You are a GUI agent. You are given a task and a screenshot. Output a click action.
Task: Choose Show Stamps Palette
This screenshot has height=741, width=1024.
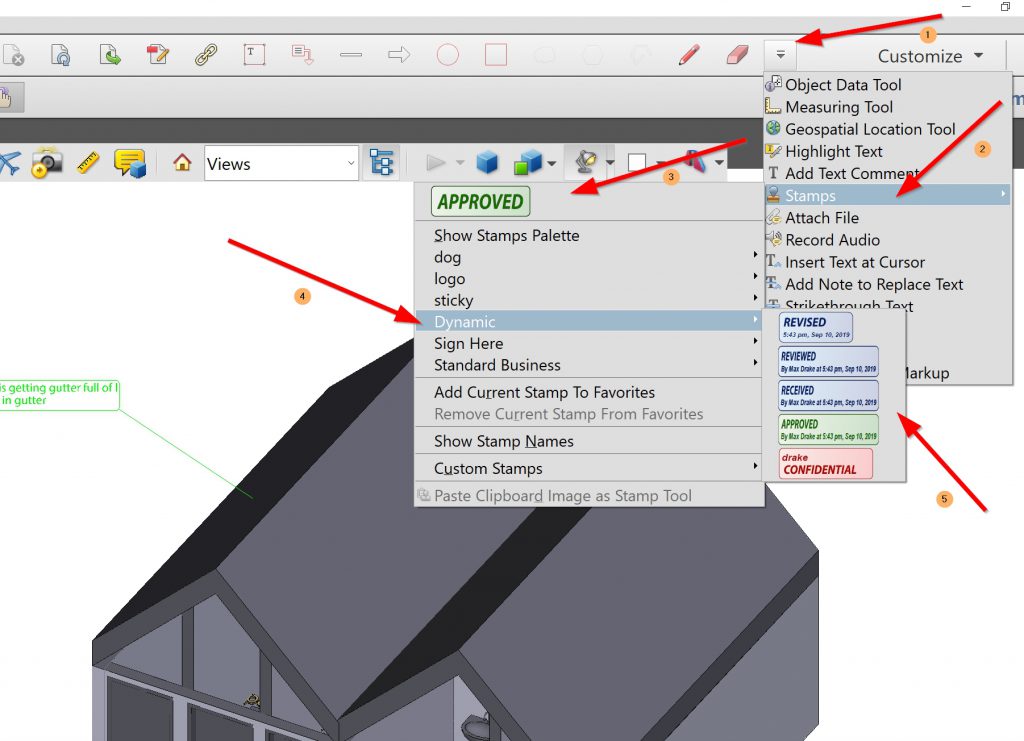(506, 235)
